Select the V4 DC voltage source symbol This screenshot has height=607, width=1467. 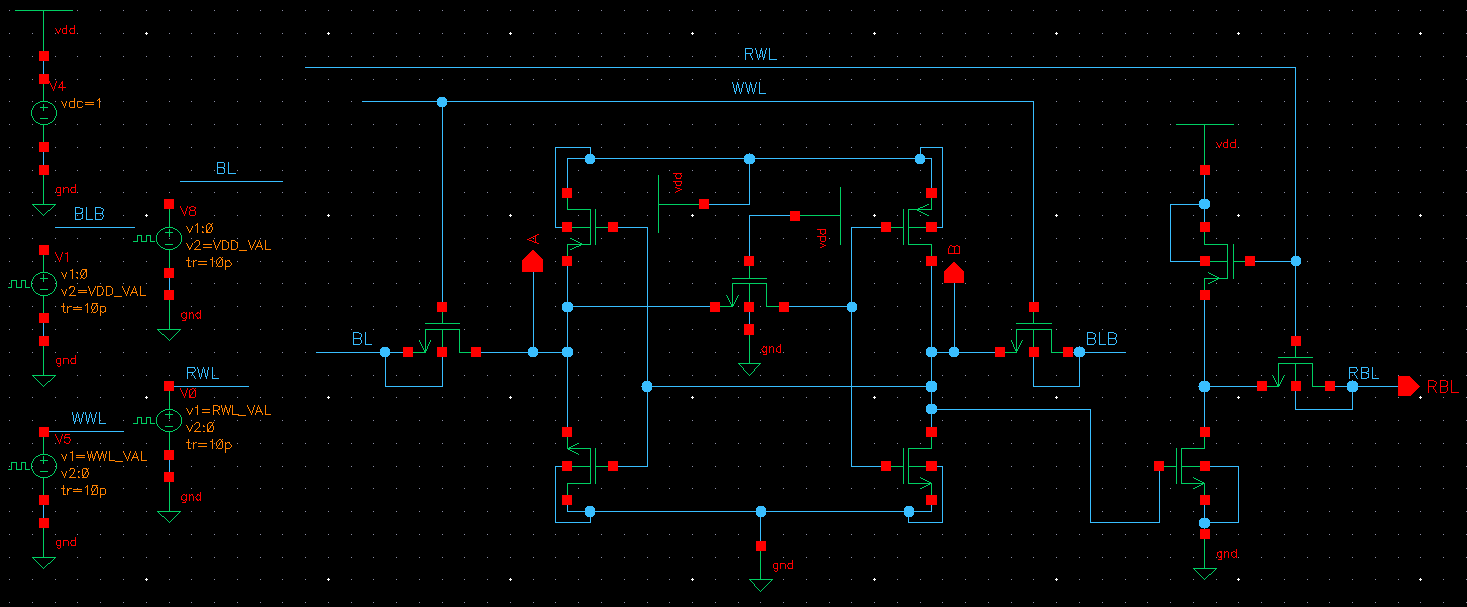click(44, 113)
